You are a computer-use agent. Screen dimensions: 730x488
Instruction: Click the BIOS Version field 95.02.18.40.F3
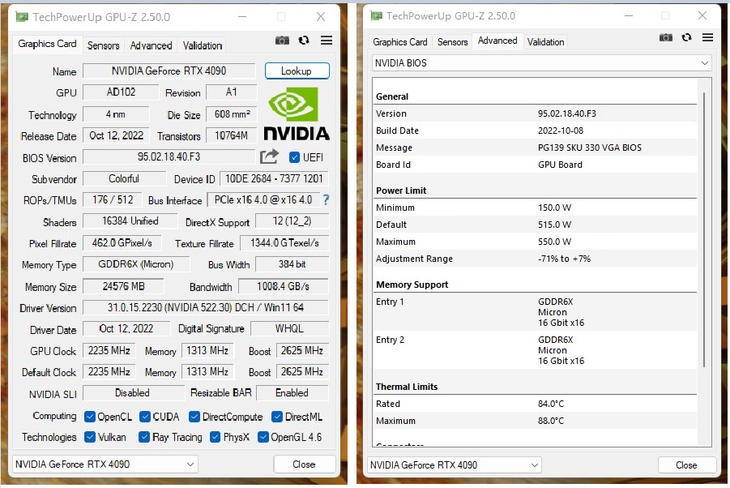[169, 157]
